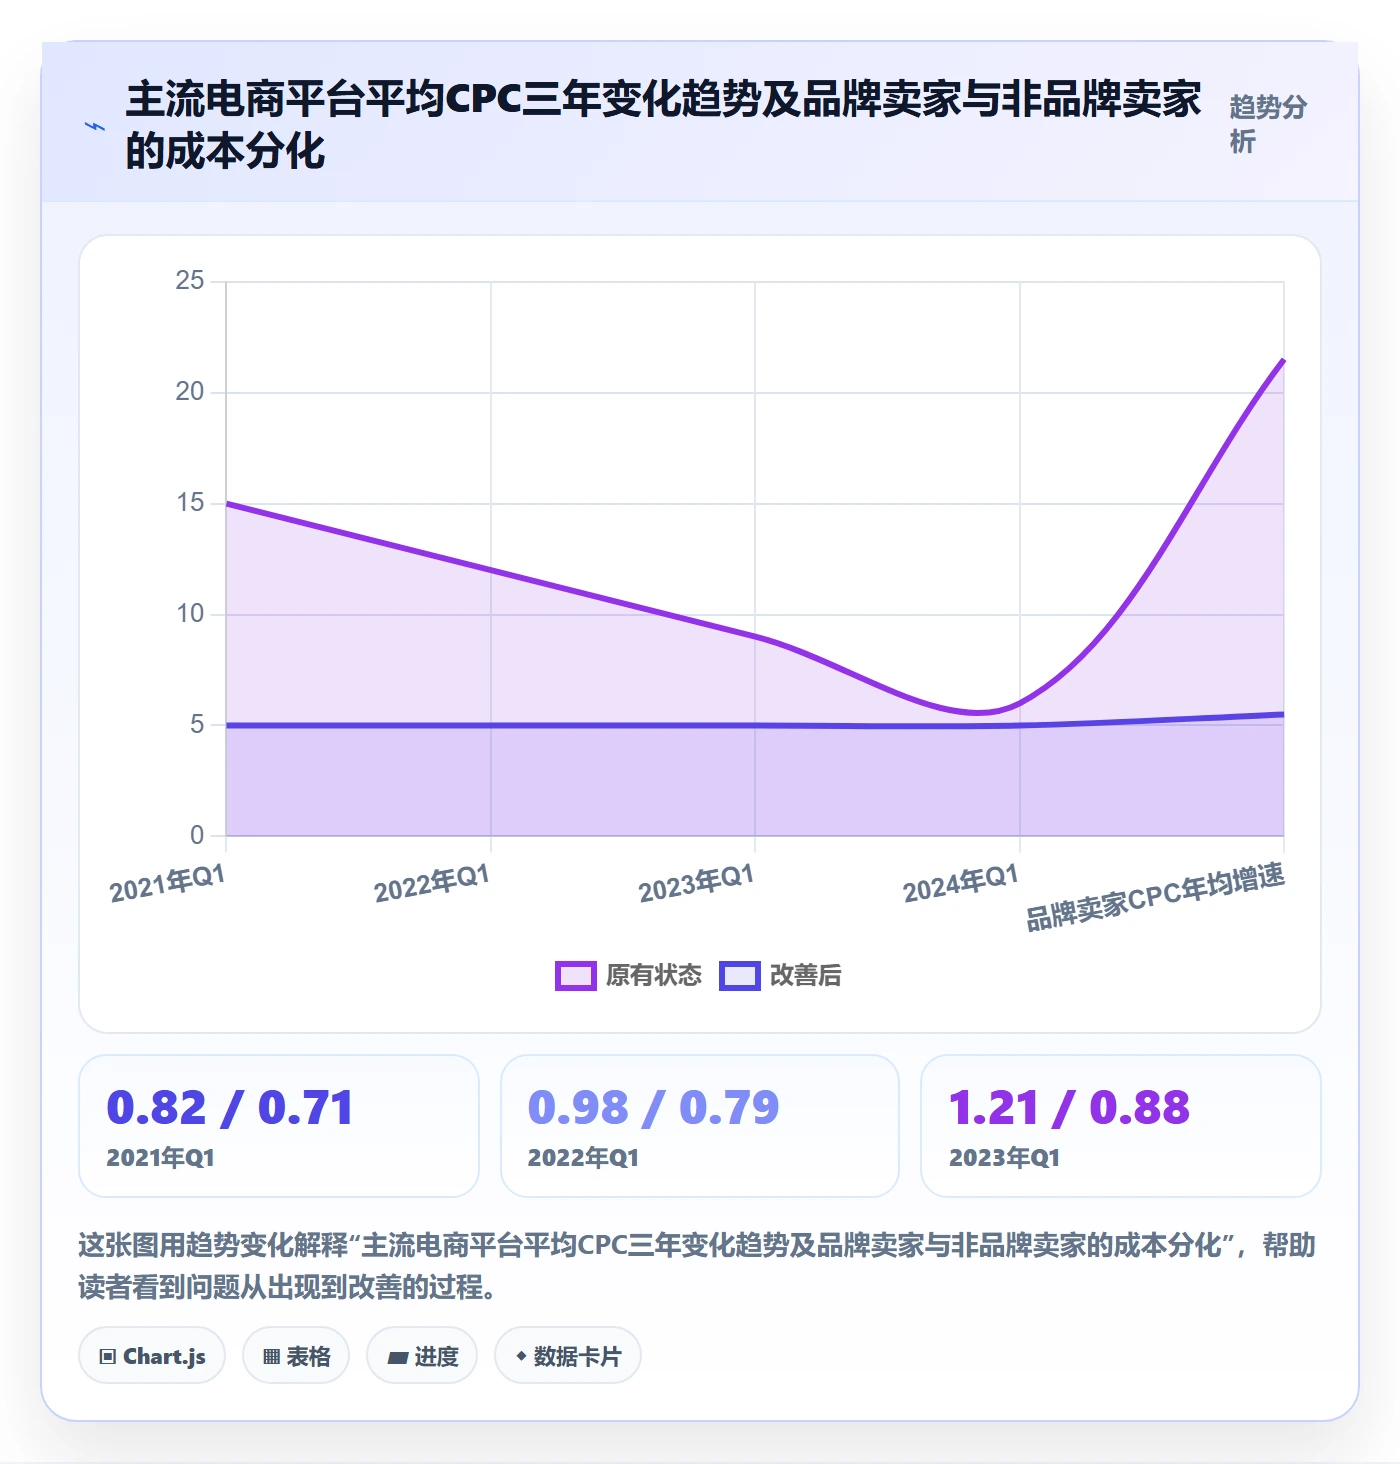Click the 2023年Q1 x-axis label
The width and height of the screenshot is (1400, 1464).
click(696, 884)
